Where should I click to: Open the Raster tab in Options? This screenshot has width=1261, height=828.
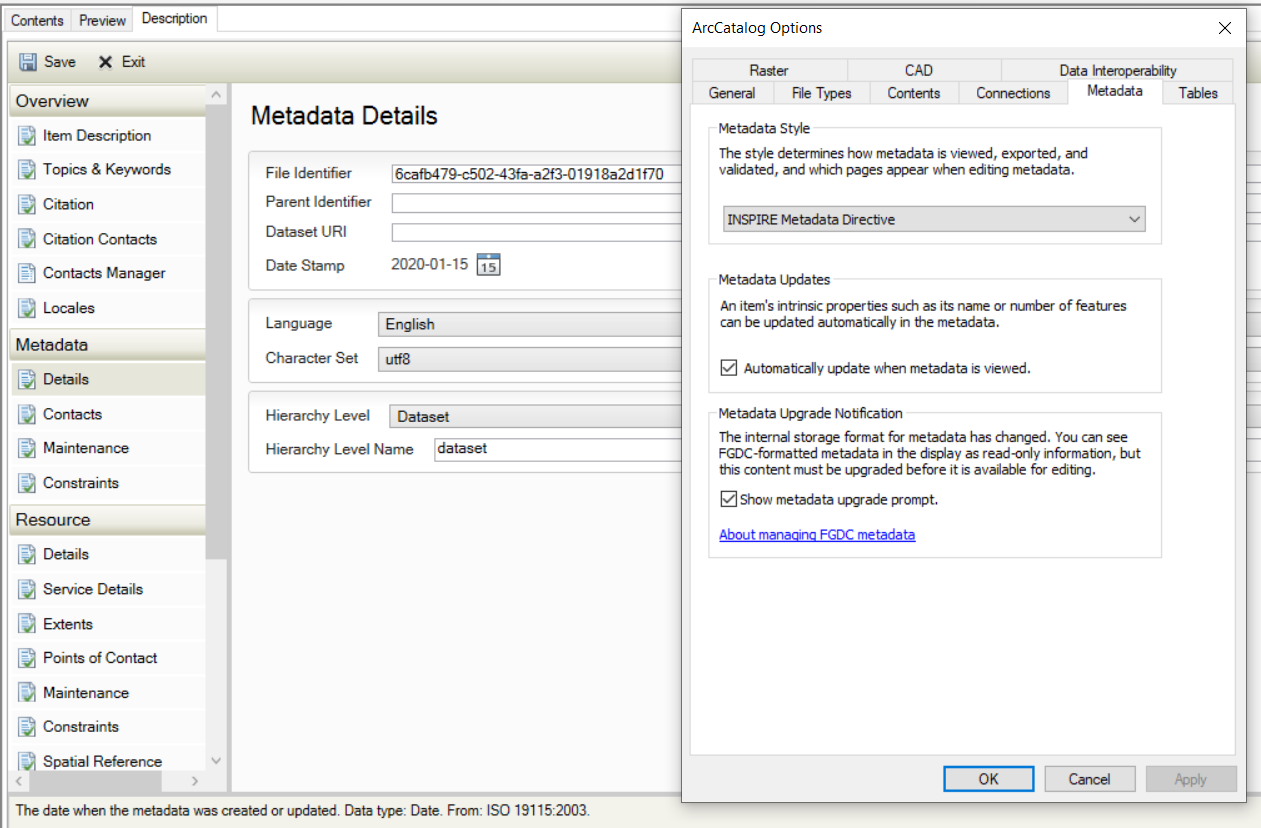pos(769,70)
